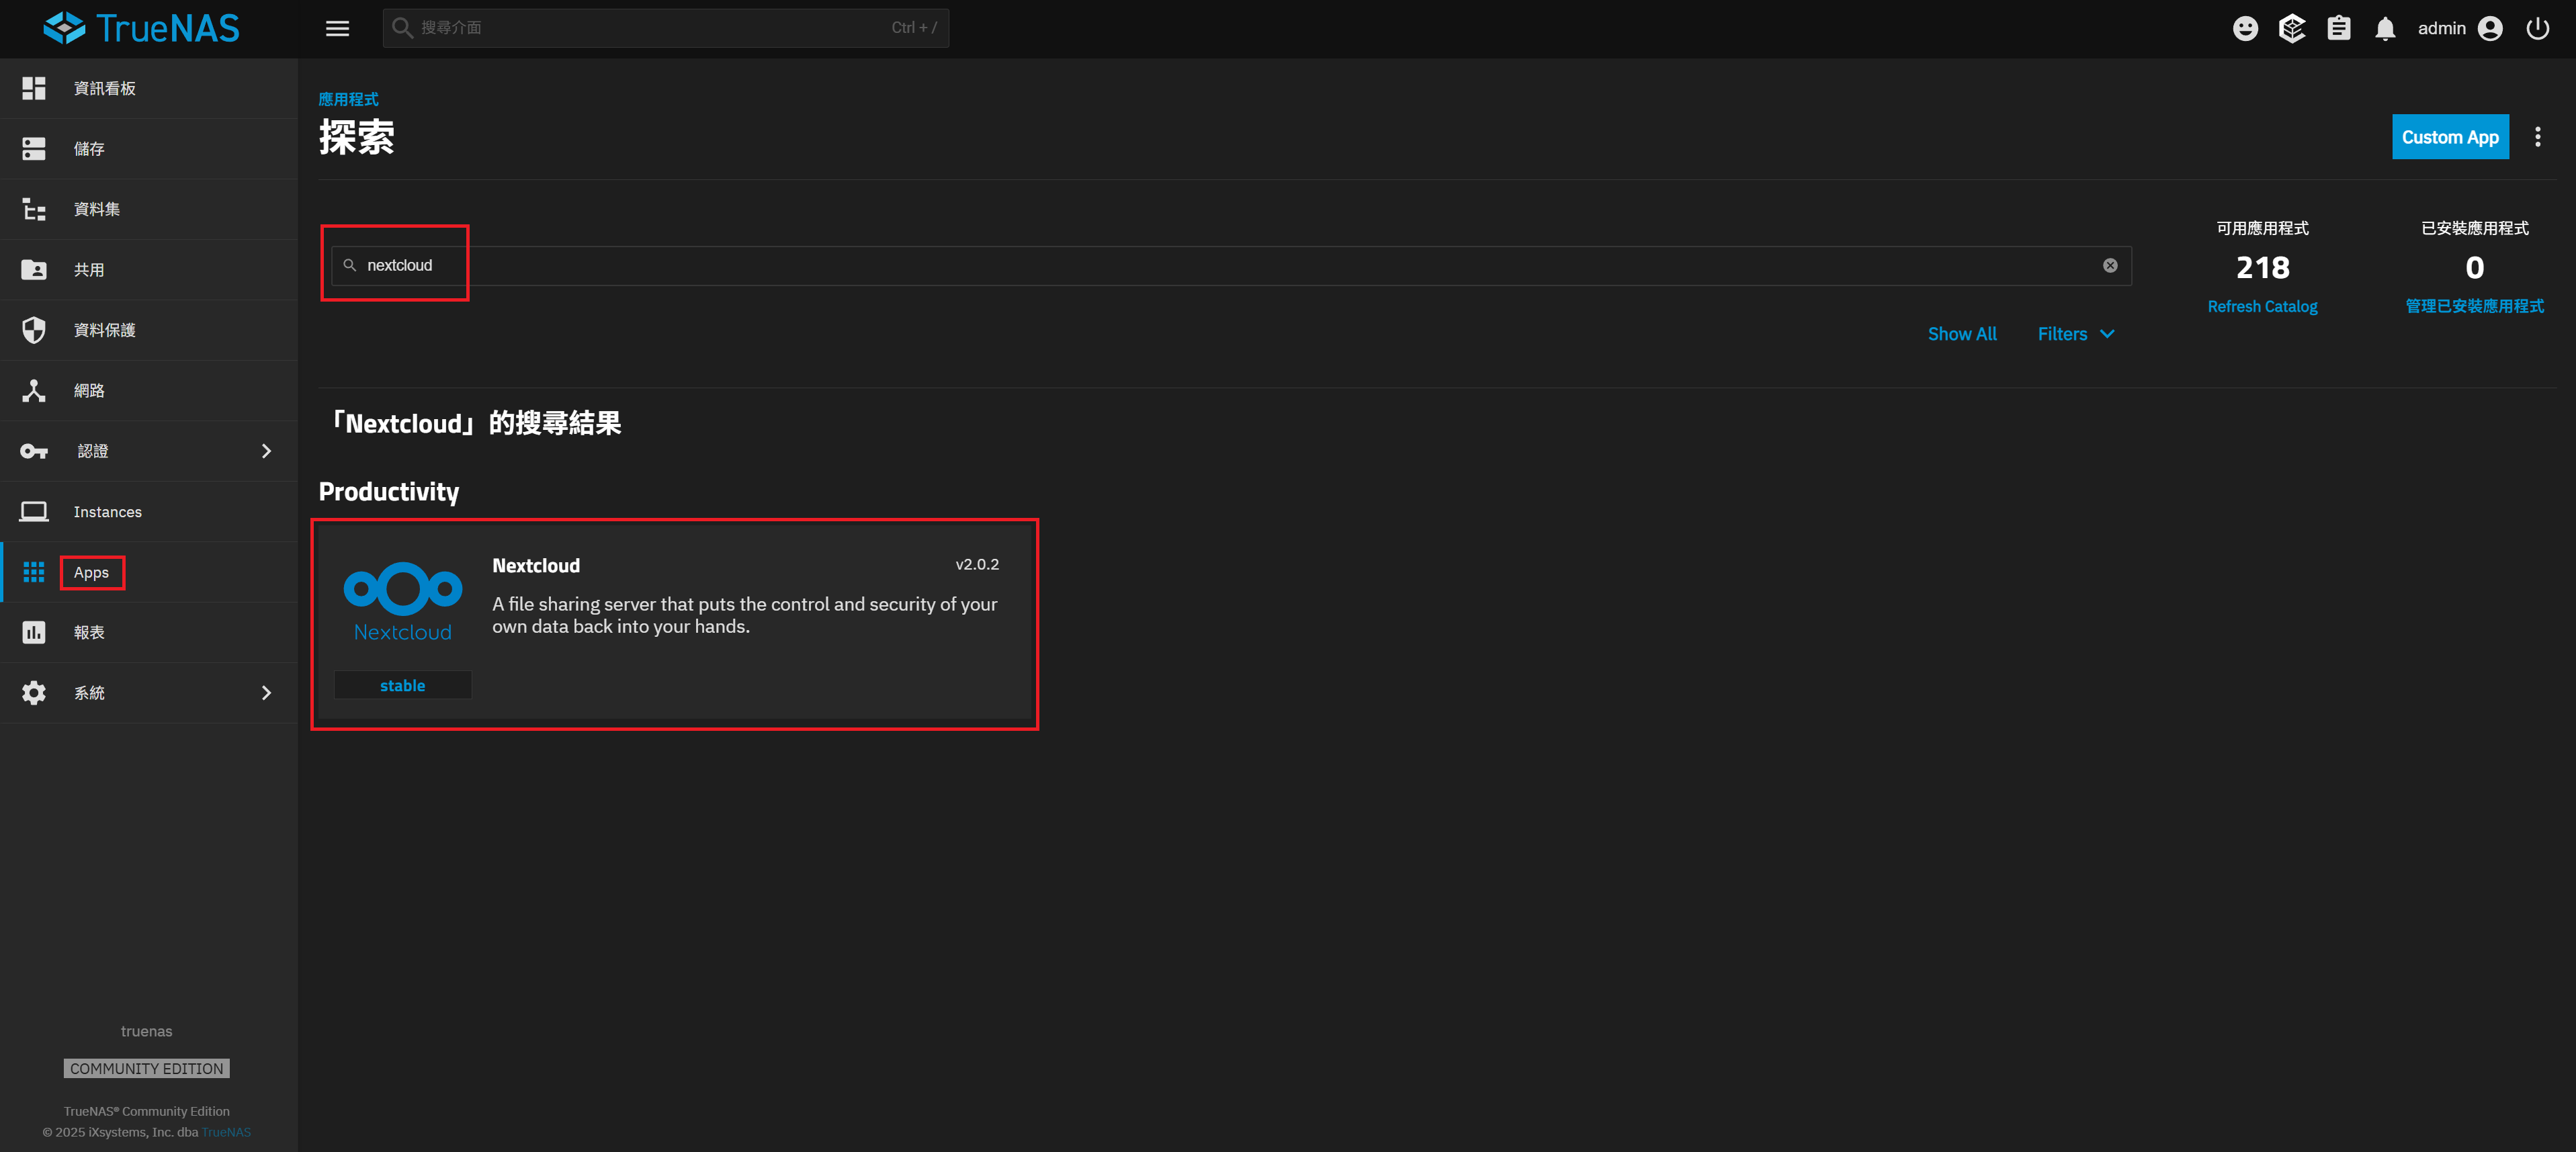Click 管理已安裝應用程式 link
The image size is (2576, 1152).
(x=2474, y=306)
